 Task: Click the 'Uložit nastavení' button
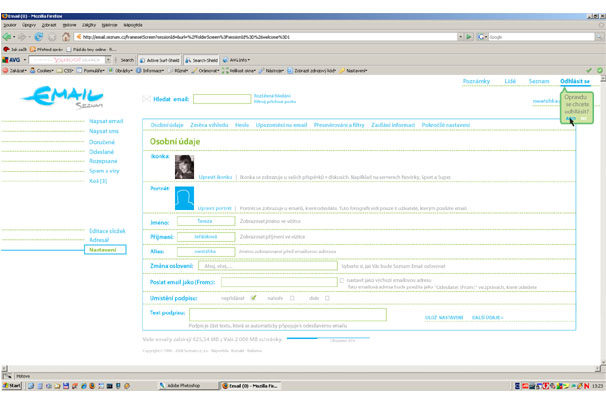(443, 317)
